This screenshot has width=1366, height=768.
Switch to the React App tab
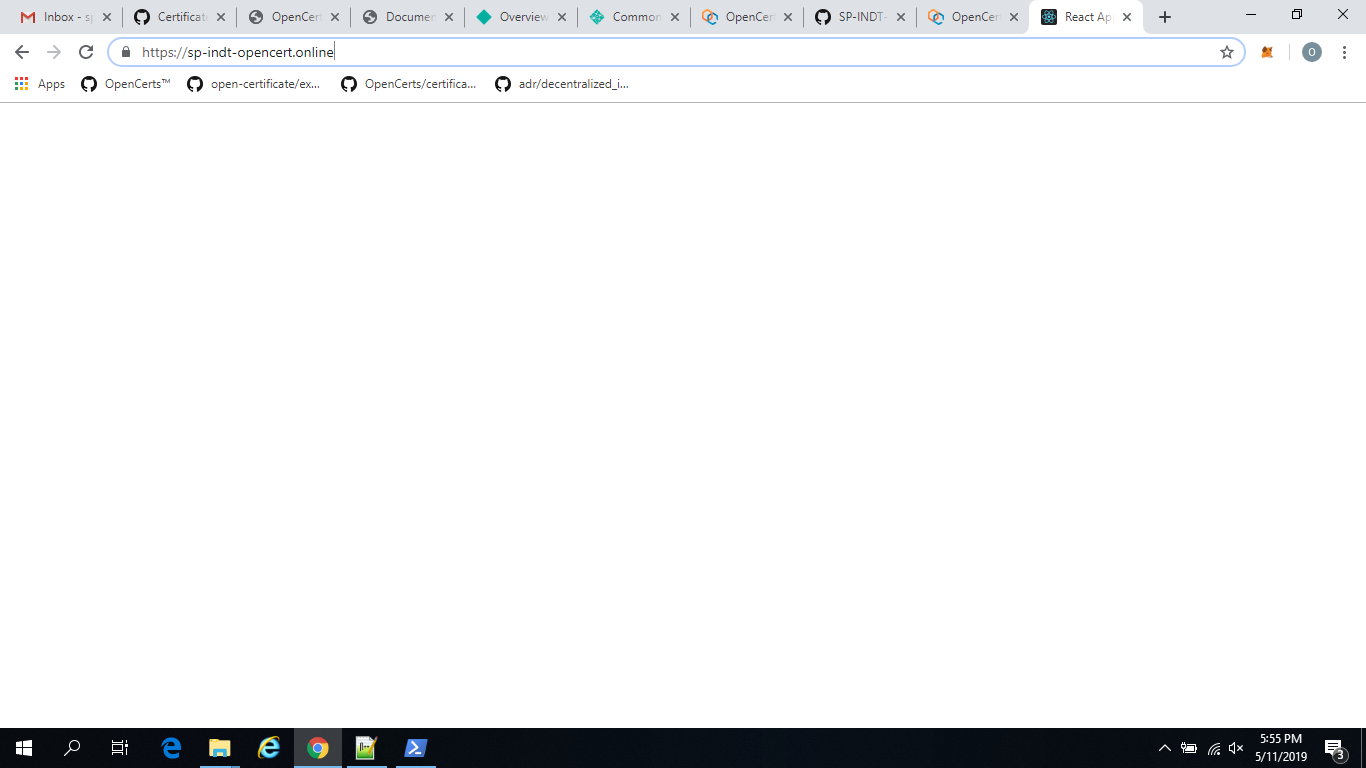click(x=1080, y=16)
